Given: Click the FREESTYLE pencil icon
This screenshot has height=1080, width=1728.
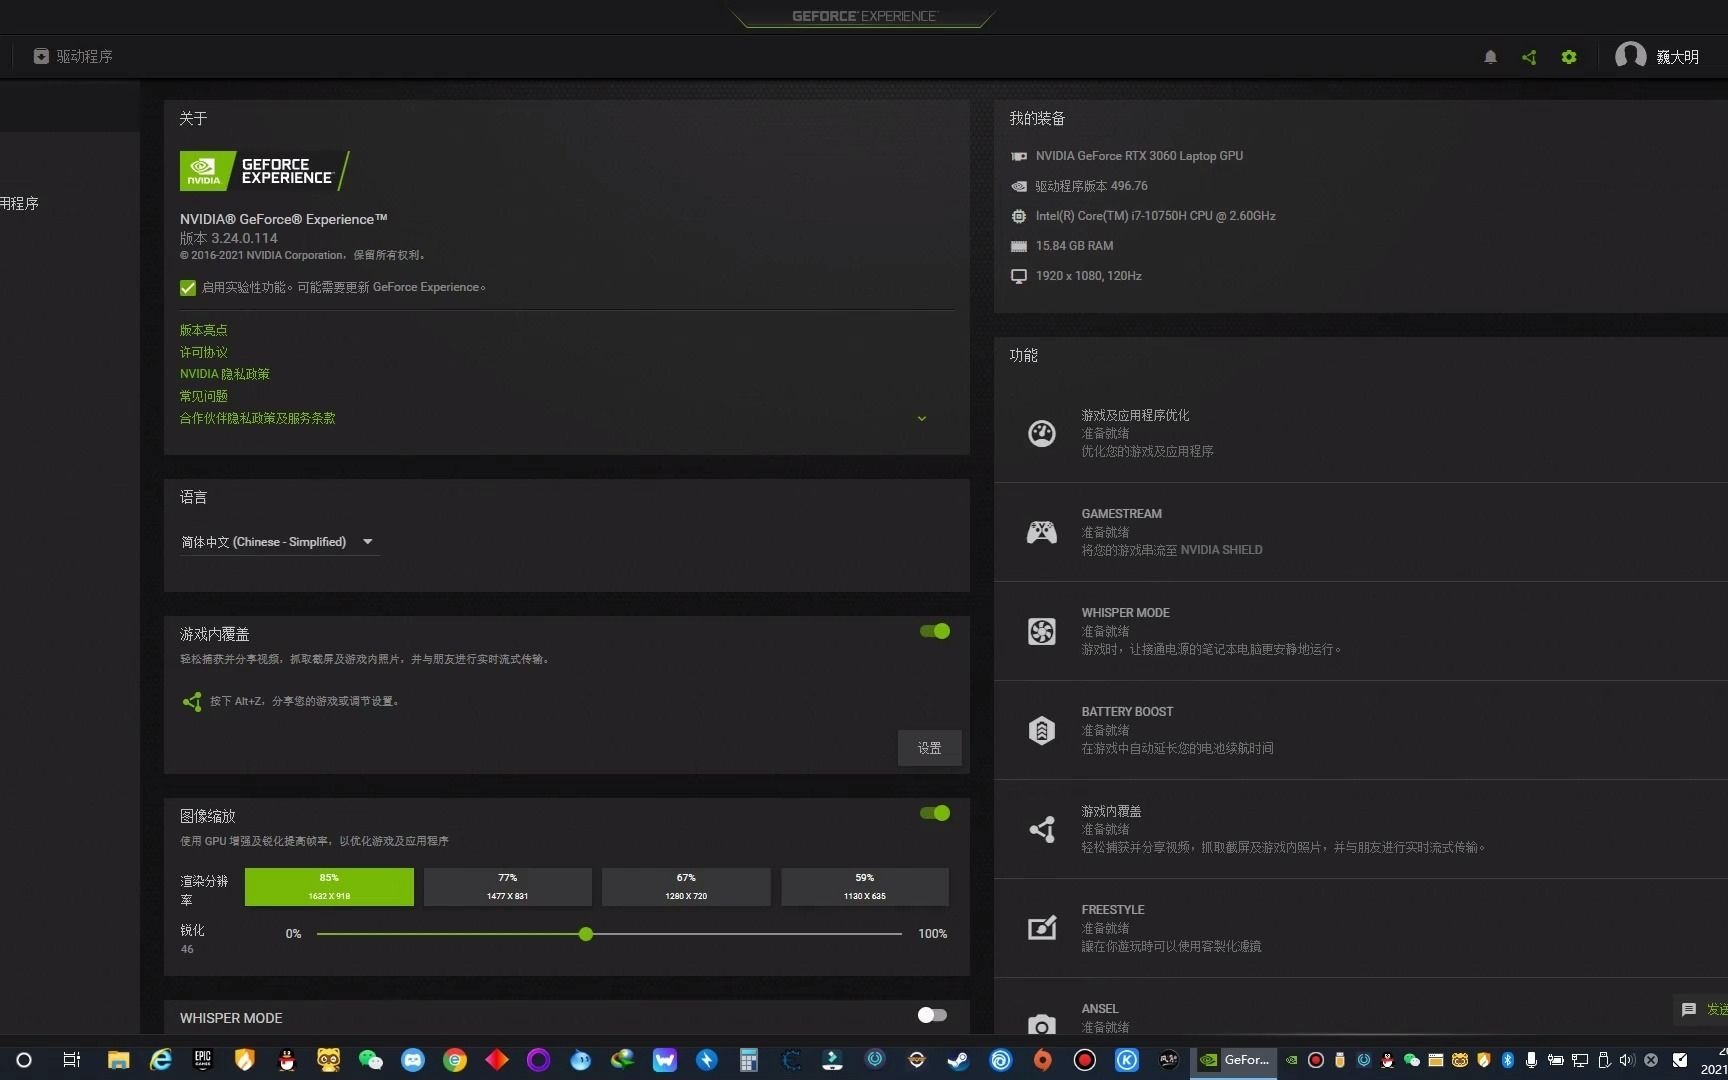Looking at the screenshot, I should coord(1042,928).
